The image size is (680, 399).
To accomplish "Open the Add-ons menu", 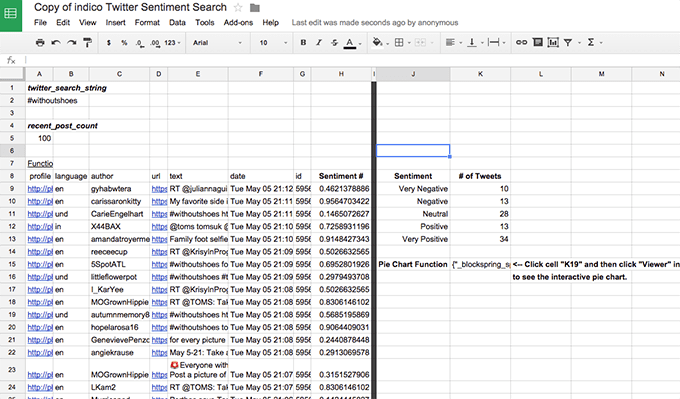I will pyautogui.click(x=238, y=23).
